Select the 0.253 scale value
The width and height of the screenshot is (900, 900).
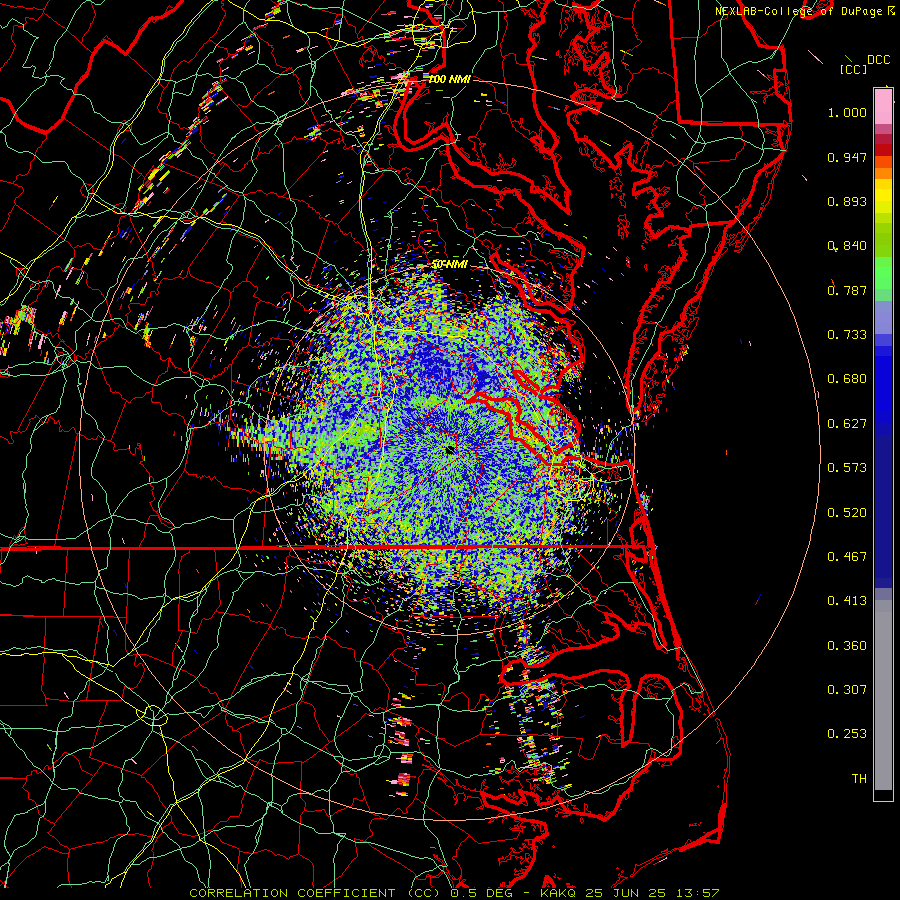point(847,734)
